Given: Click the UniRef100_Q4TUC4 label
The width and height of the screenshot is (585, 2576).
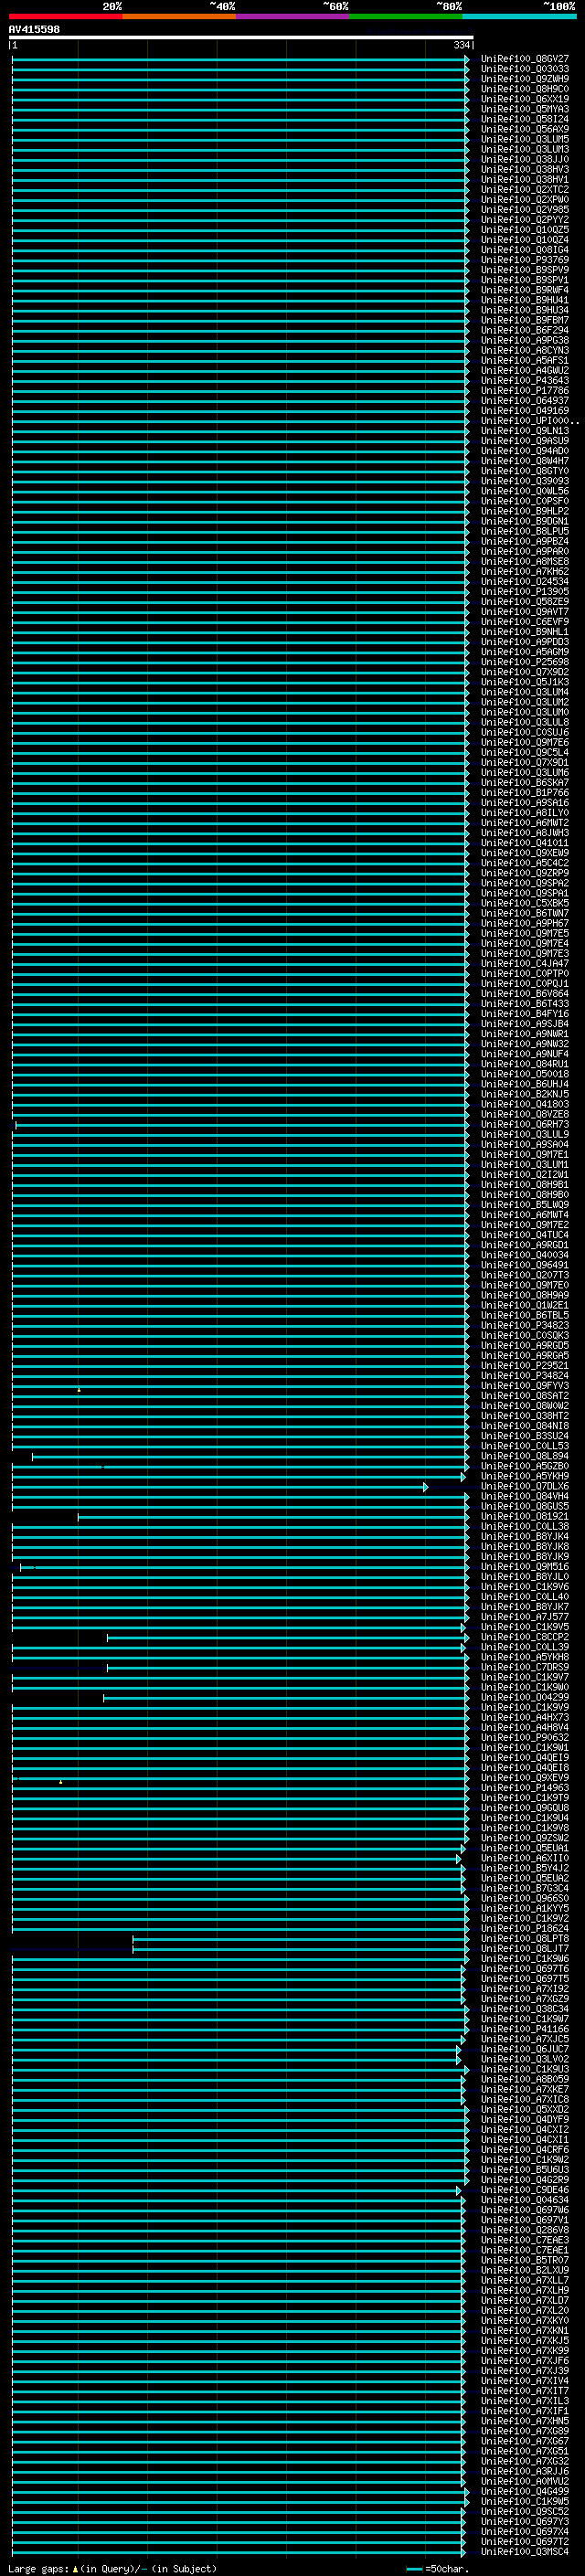Looking at the screenshot, I should tap(525, 1235).
